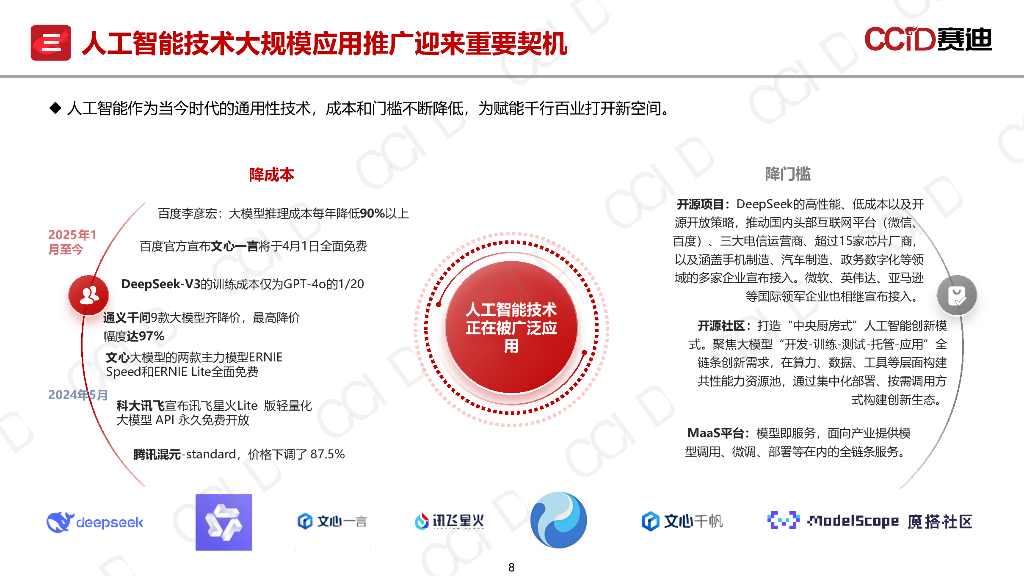
Task: Click the 文心一言 logo
Action: pos(331,522)
